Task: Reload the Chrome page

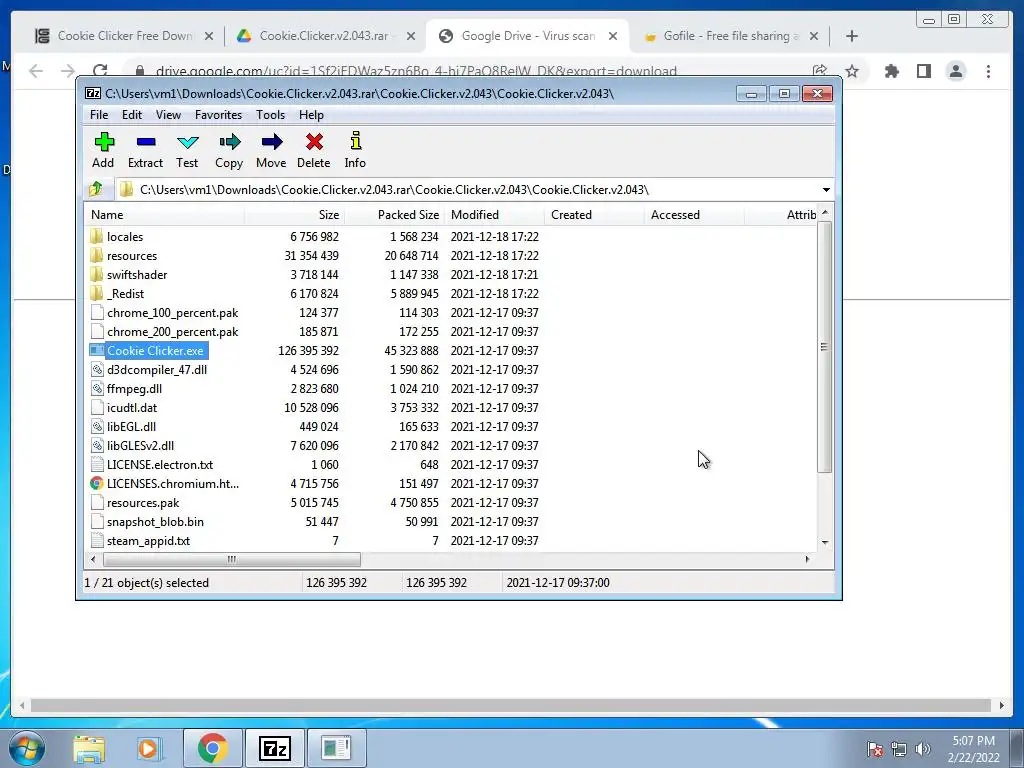Action: [100, 71]
